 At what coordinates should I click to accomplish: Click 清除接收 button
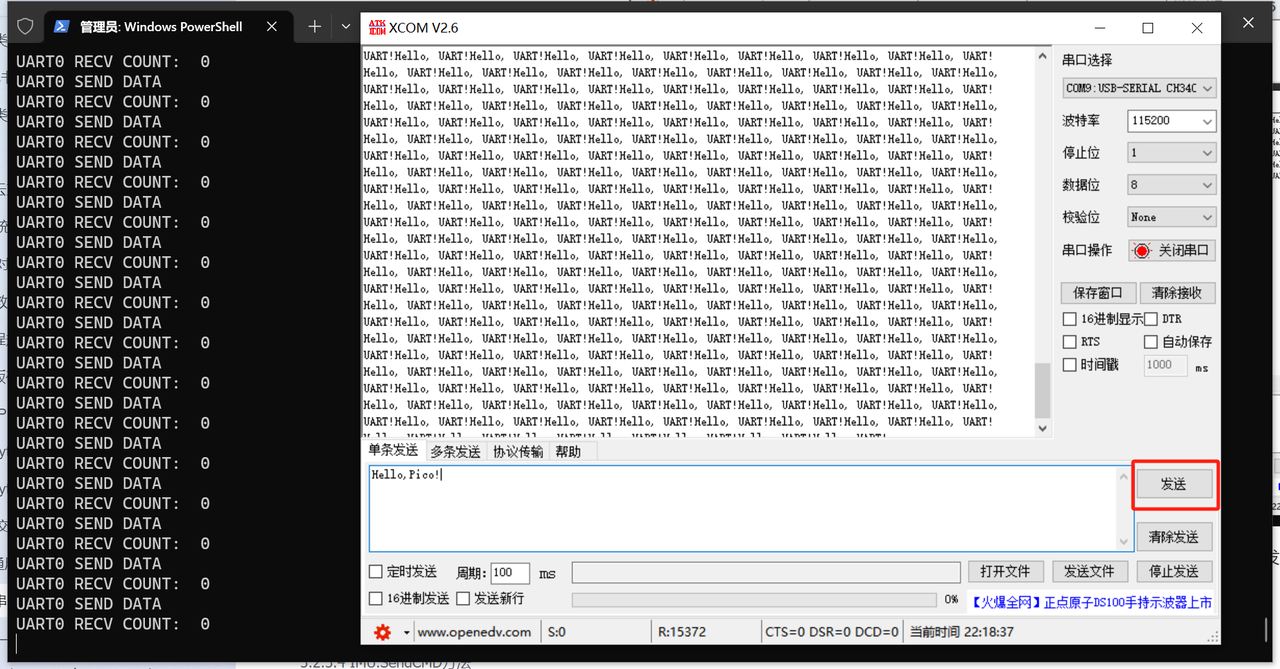[x=1177, y=293]
